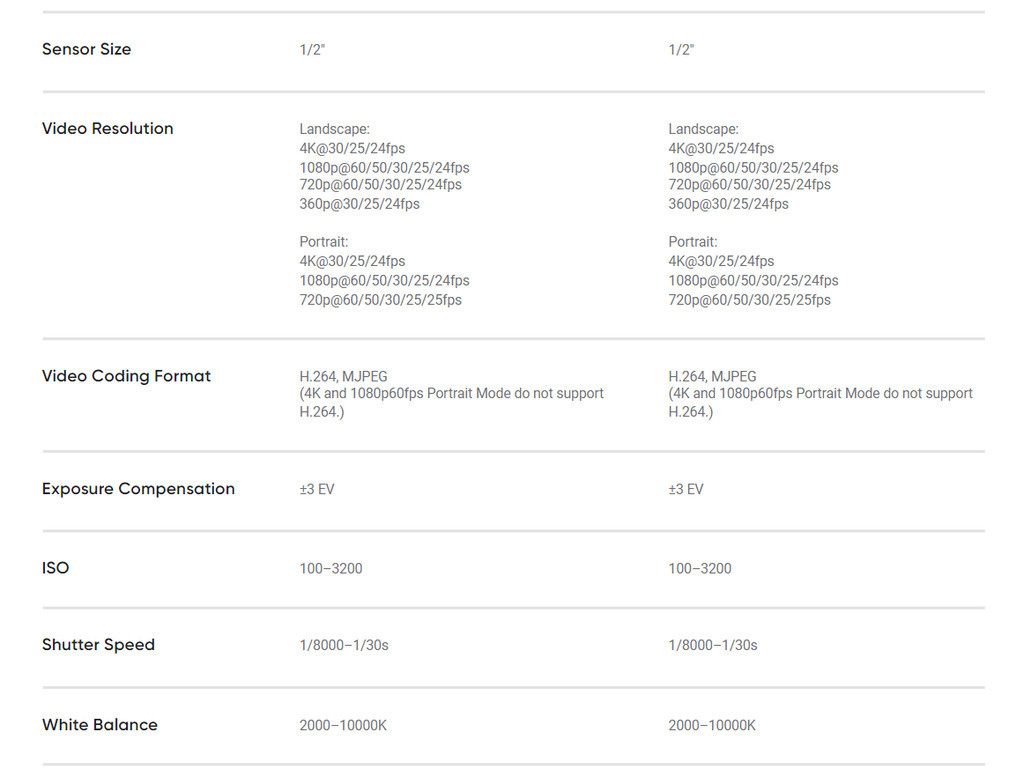Image resolution: width=1024 pixels, height=784 pixels.
Task: Click the 1/8000–1/30s value in left column
Action: click(x=343, y=646)
